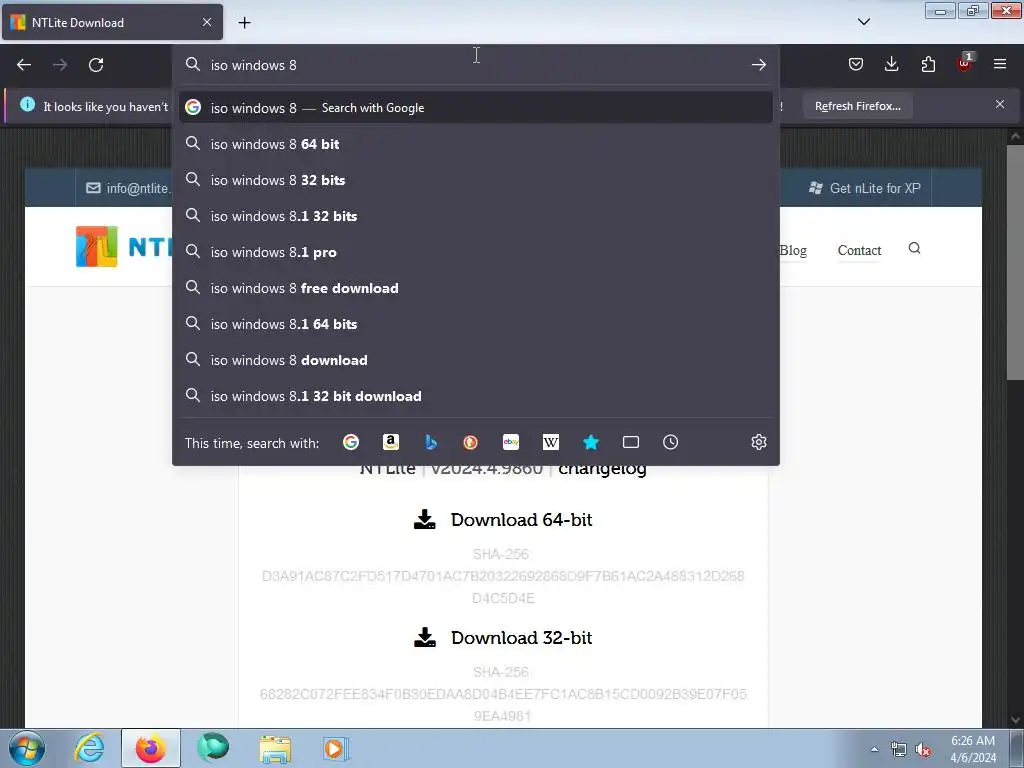Open search settings gear icon
The width and height of the screenshot is (1024, 768).
[x=758, y=442]
